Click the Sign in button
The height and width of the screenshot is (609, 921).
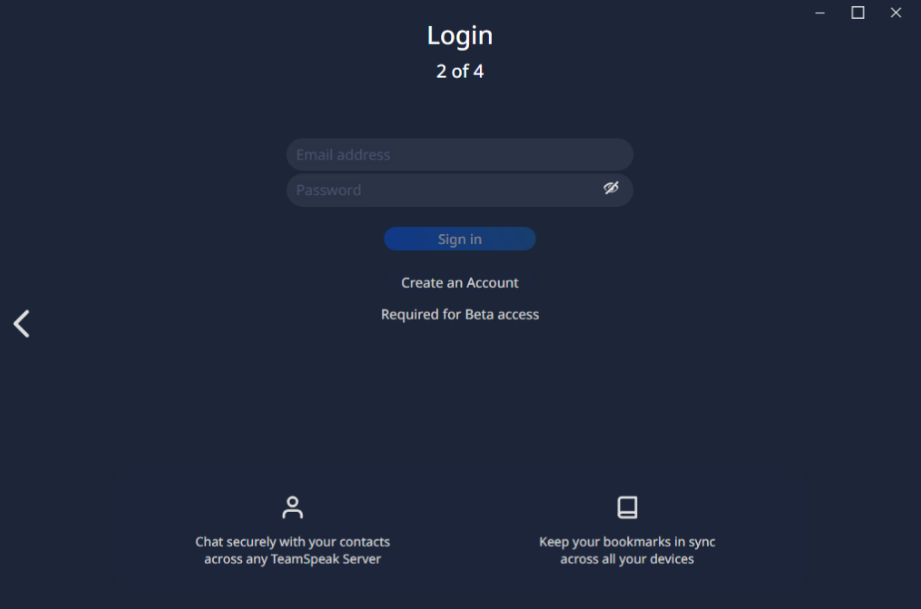460,239
